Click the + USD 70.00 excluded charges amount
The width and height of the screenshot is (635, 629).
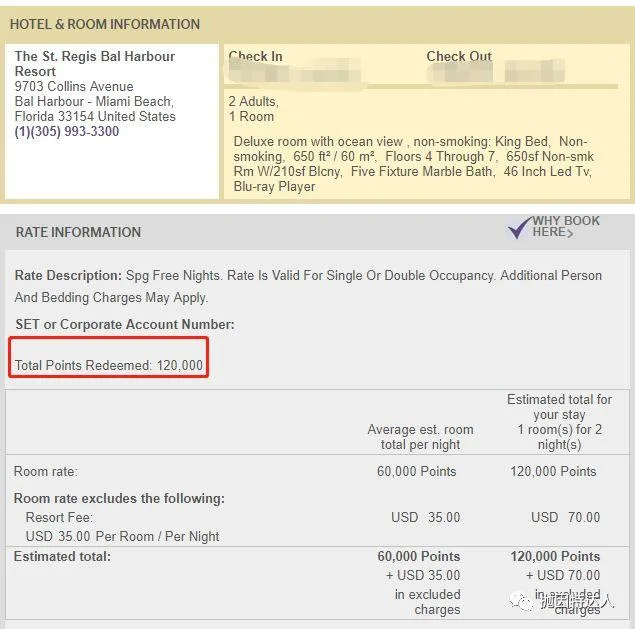coord(563,575)
